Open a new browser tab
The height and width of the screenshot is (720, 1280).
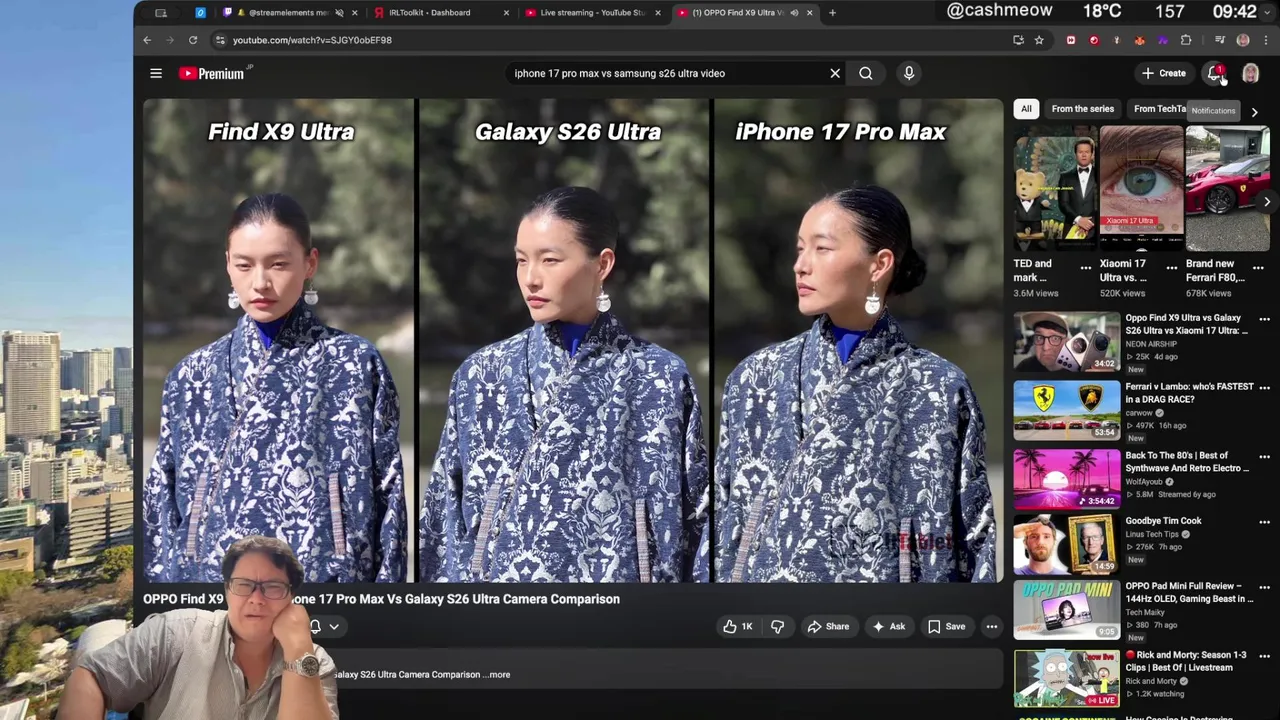tap(832, 13)
